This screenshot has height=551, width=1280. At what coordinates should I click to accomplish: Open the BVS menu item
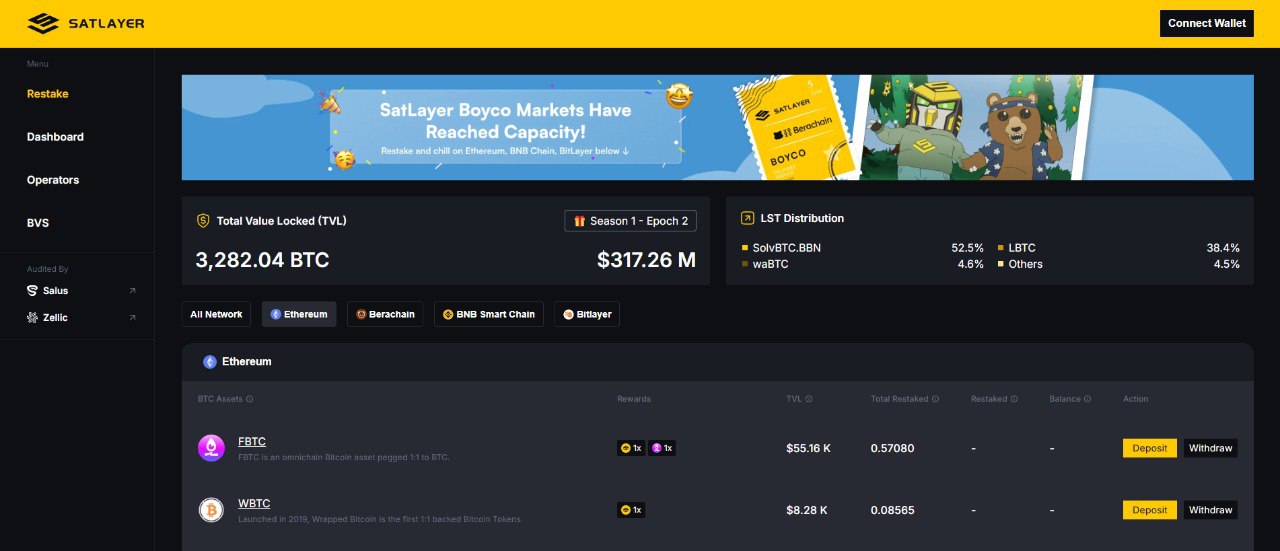click(x=38, y=223)
